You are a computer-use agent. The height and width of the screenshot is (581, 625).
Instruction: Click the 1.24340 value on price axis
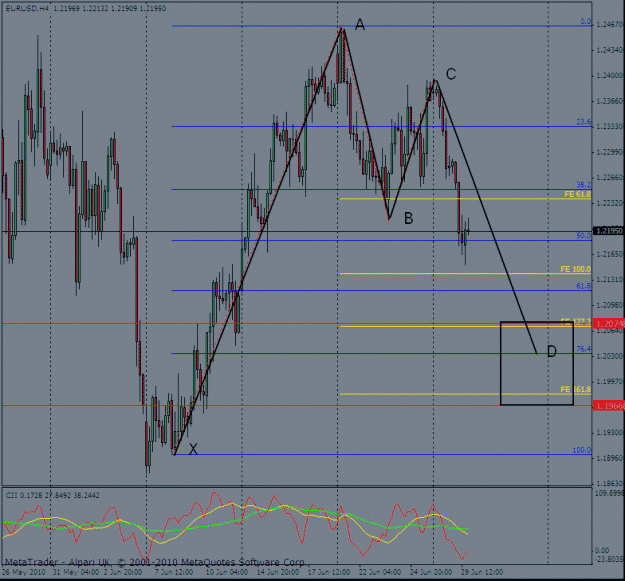[x=609, y=50]
